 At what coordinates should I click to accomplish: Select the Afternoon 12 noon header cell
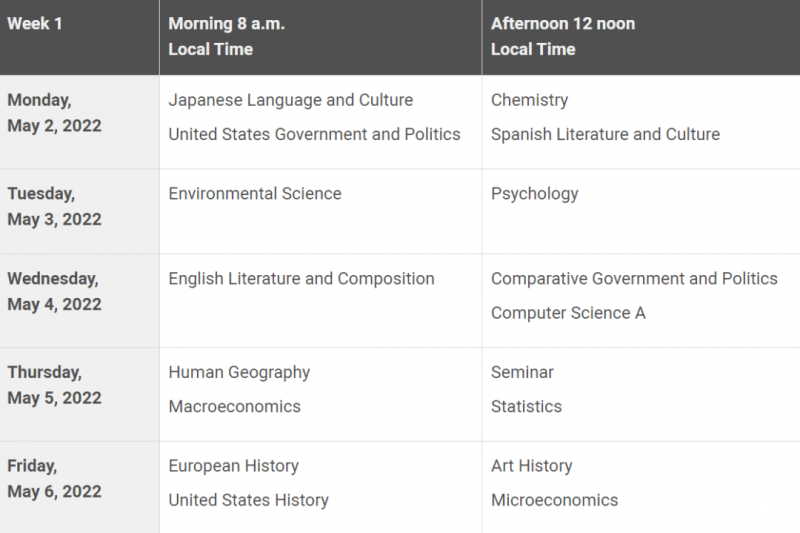(641, 37)
